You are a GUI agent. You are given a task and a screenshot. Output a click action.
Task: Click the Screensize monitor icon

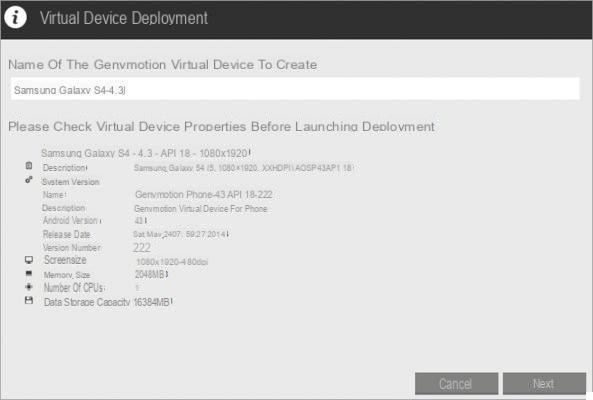[29, 260]
